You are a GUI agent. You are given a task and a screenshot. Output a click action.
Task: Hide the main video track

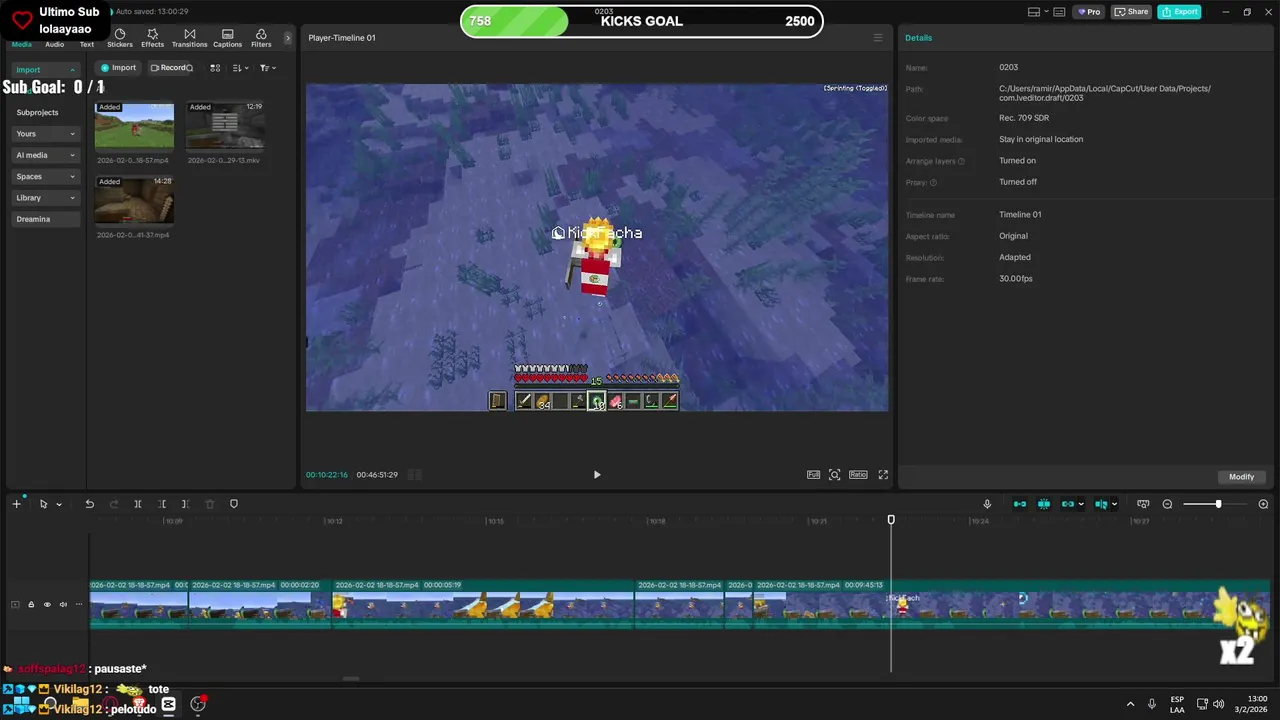[x=46, y=604]
